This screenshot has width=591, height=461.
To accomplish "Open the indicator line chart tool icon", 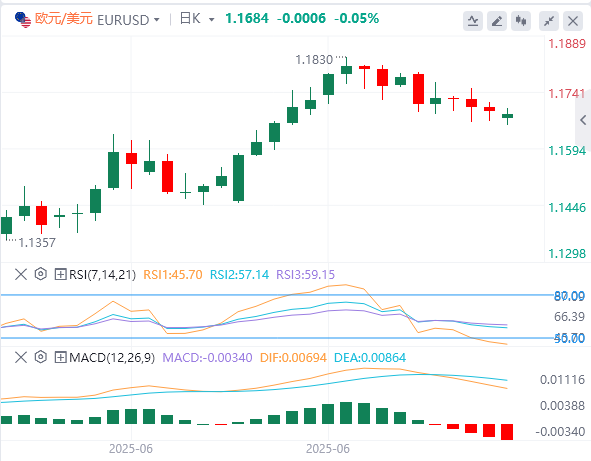I will click(x=473, y=21).
